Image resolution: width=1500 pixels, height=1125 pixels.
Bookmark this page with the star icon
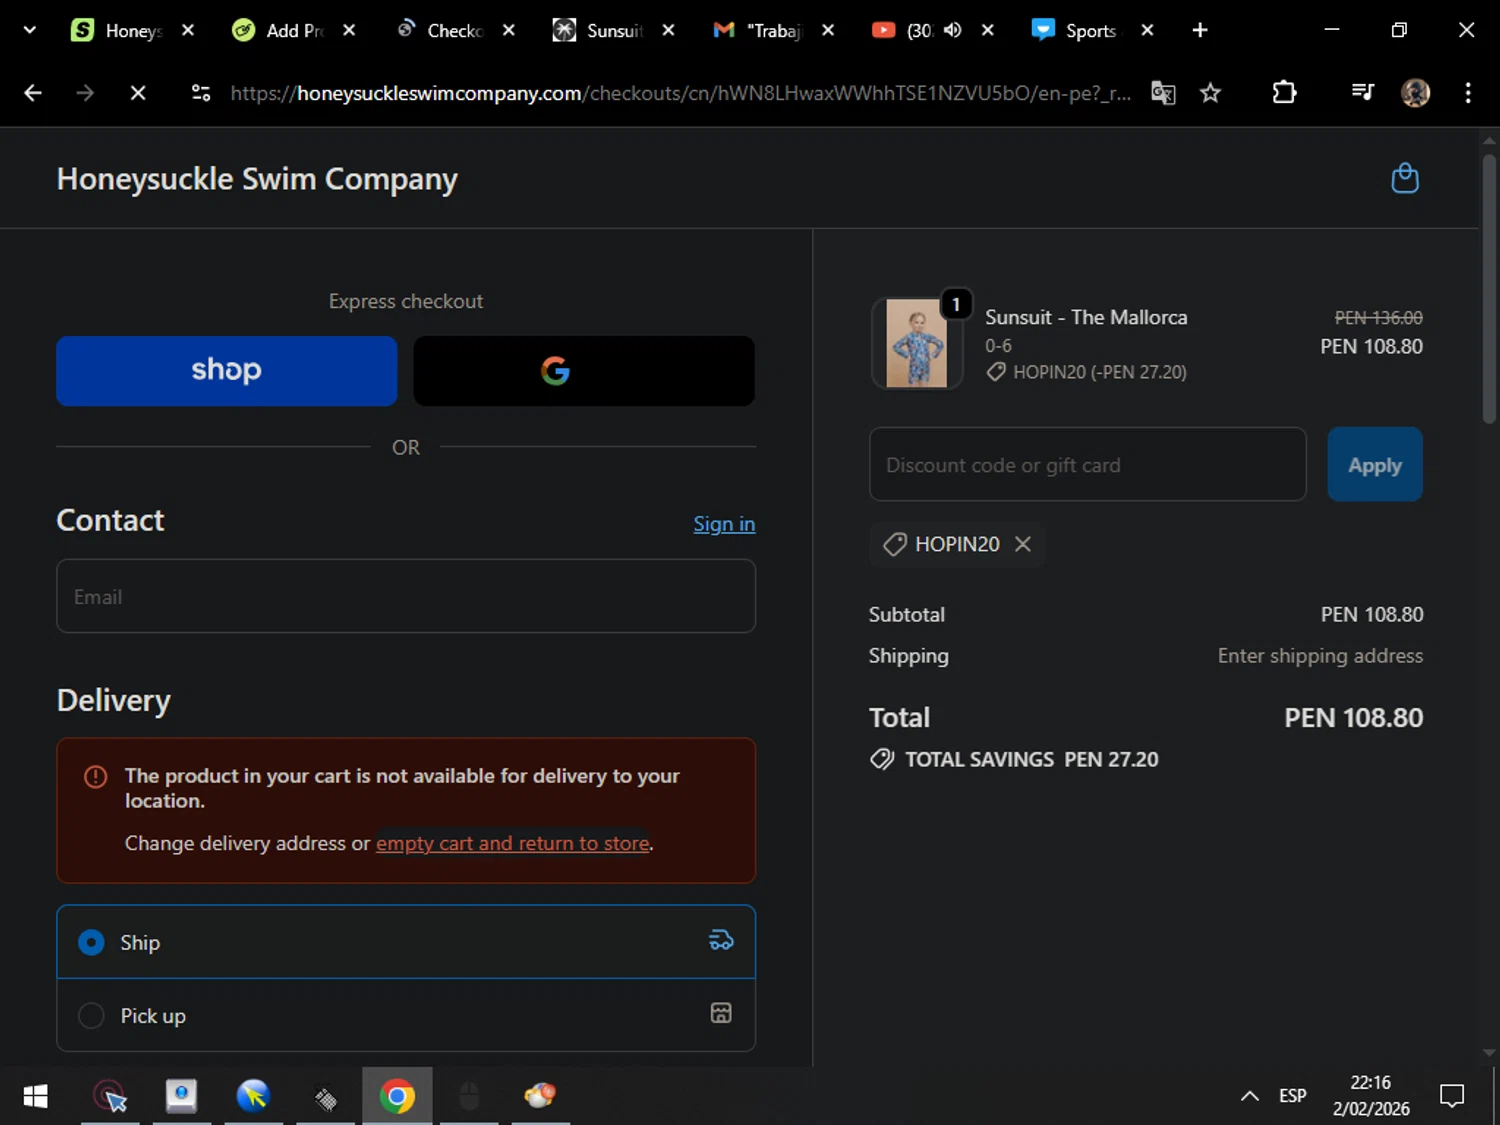(1210, 93)
